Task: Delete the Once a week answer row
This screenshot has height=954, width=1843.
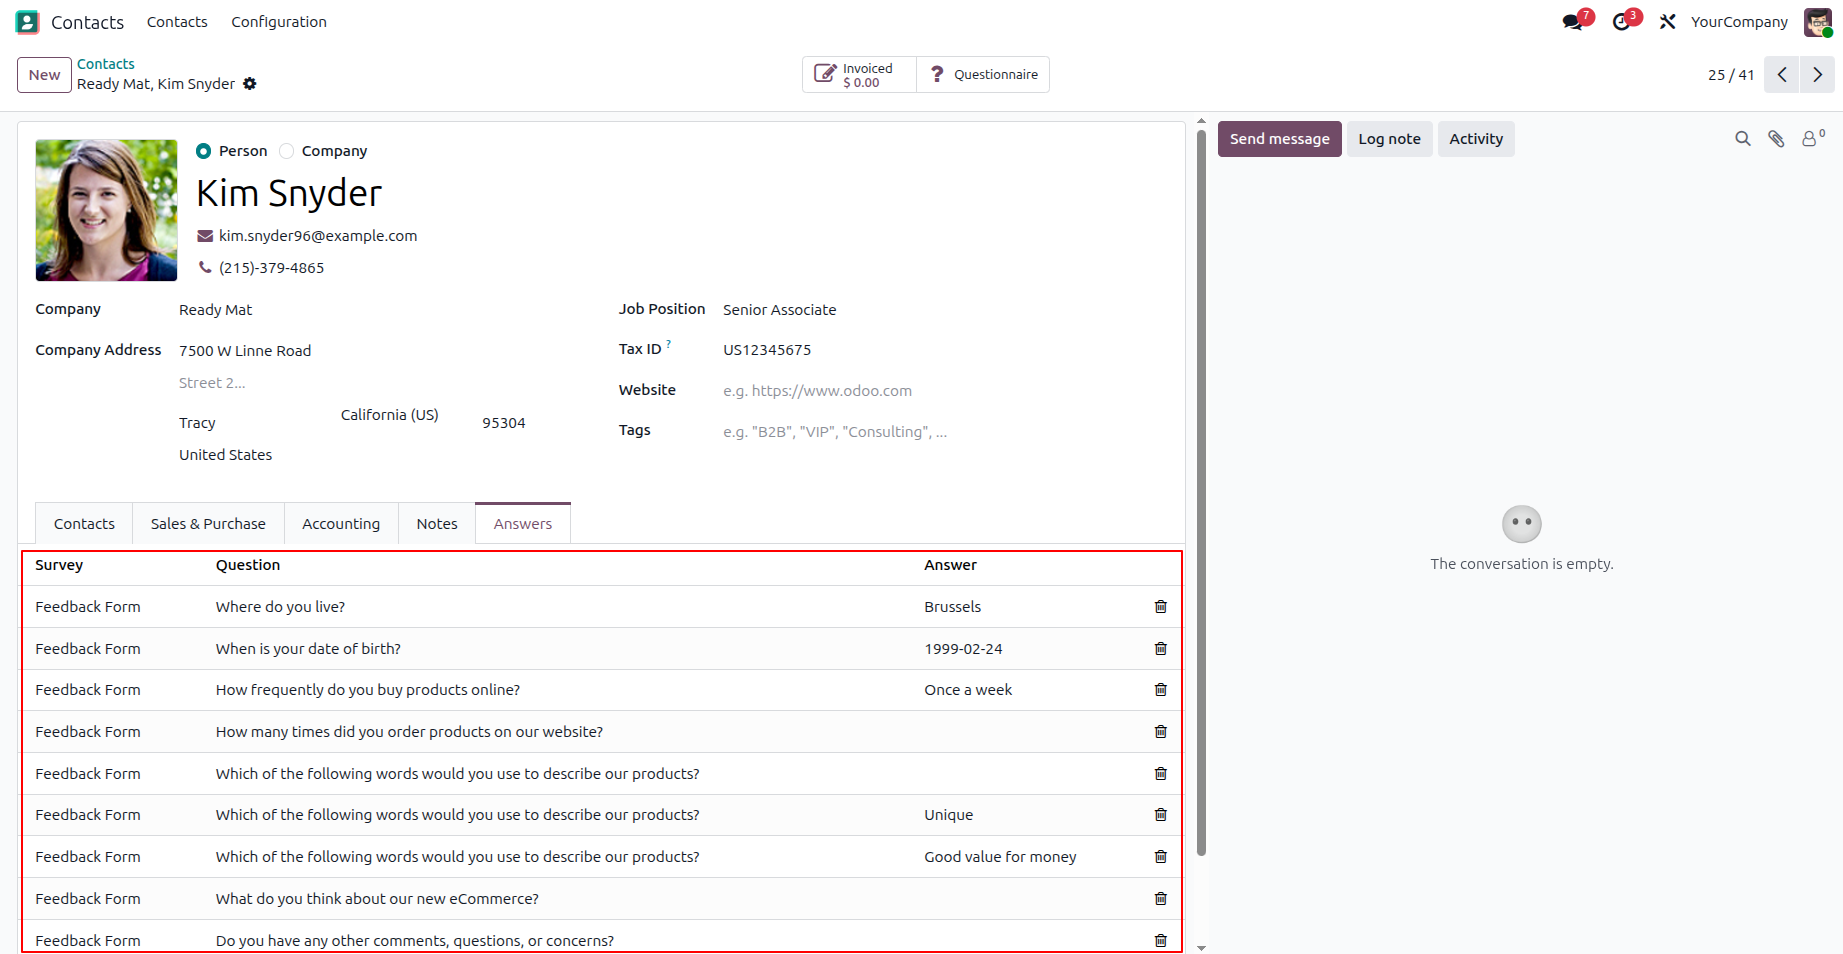Action: (1161, 690)
